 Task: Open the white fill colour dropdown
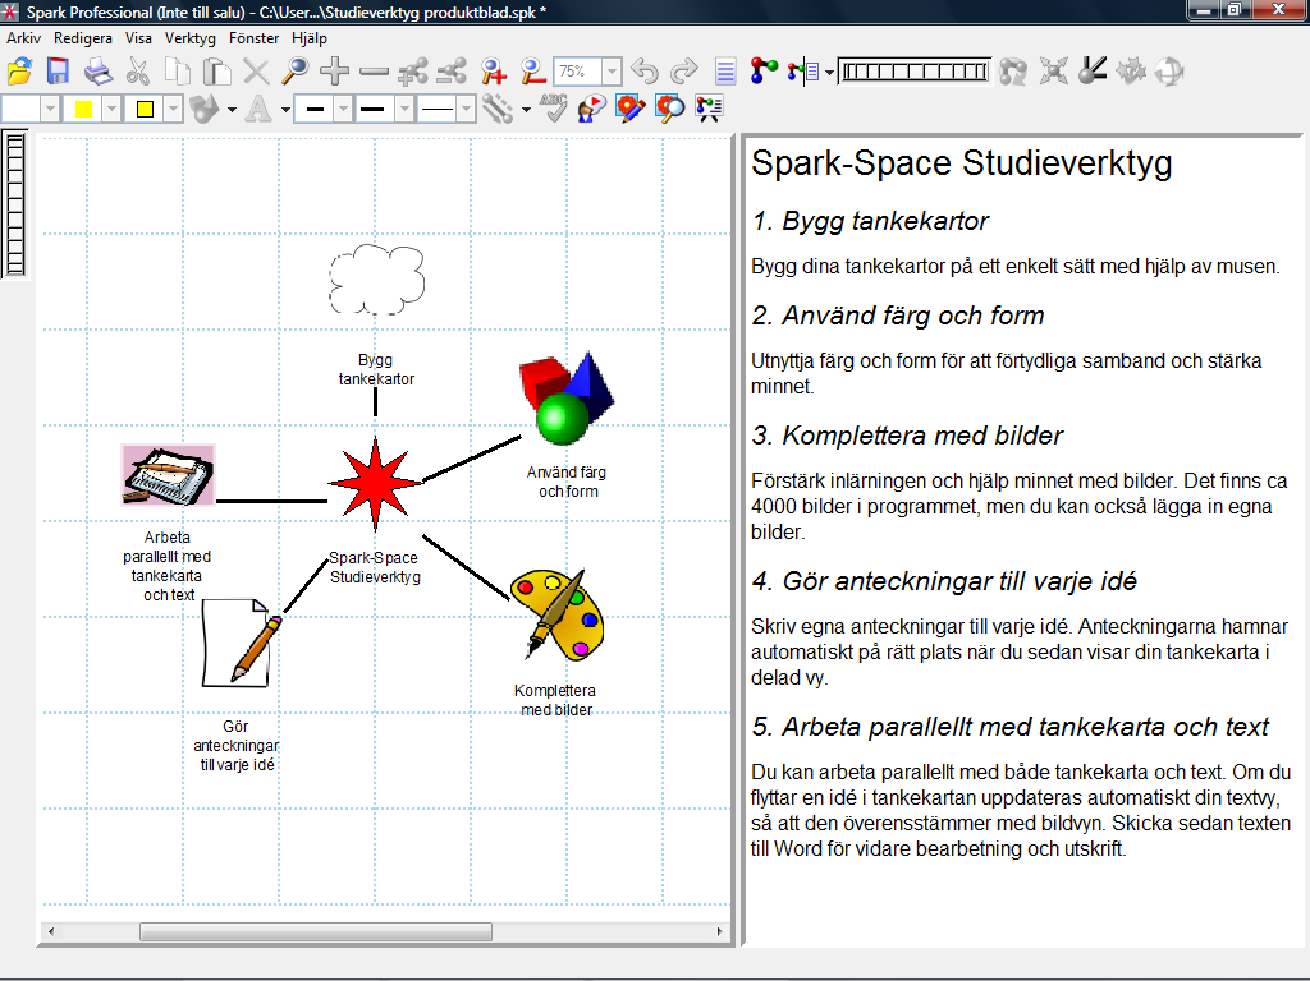point(50,109)
